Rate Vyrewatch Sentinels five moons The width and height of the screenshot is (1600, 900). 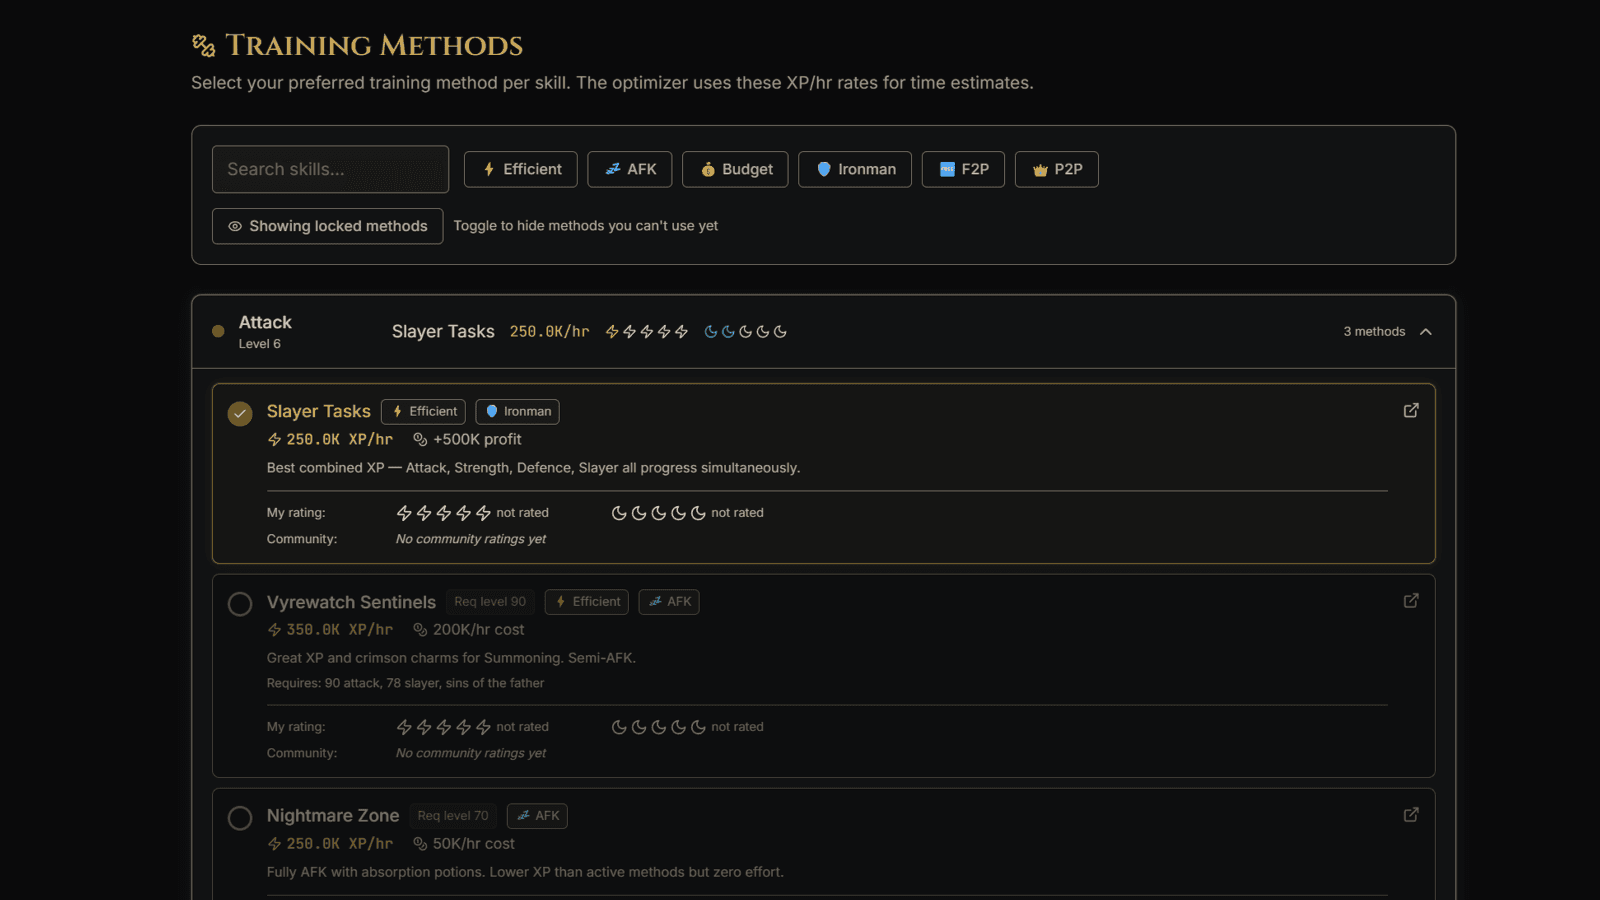click(x=698, y=727)
